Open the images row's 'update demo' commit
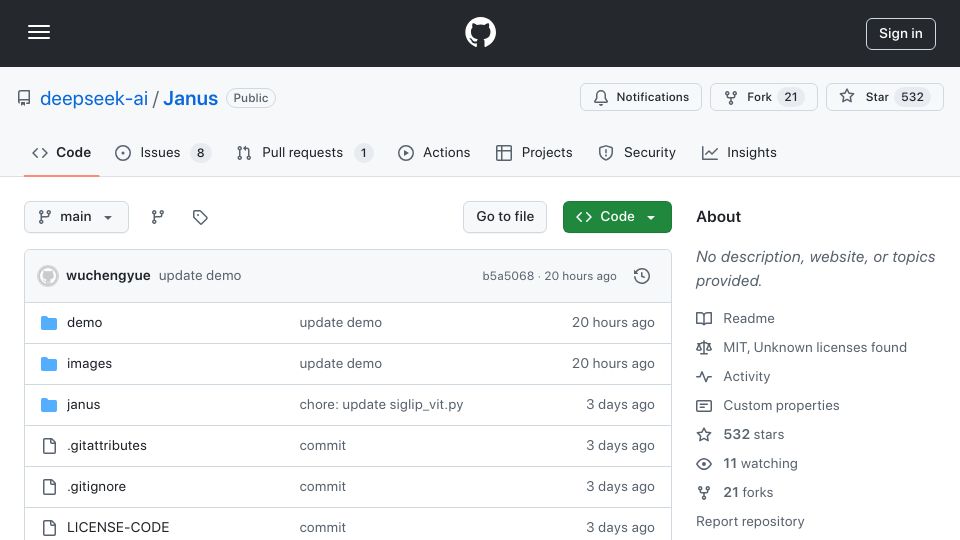The width and height of the screenshot is (960, 540). coord(340,364)
